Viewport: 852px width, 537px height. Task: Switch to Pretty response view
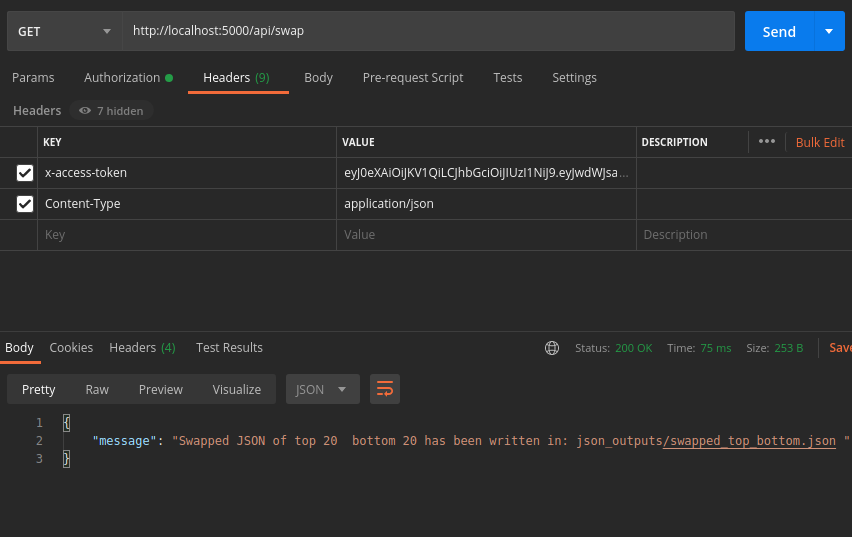[x=39, y=390]
